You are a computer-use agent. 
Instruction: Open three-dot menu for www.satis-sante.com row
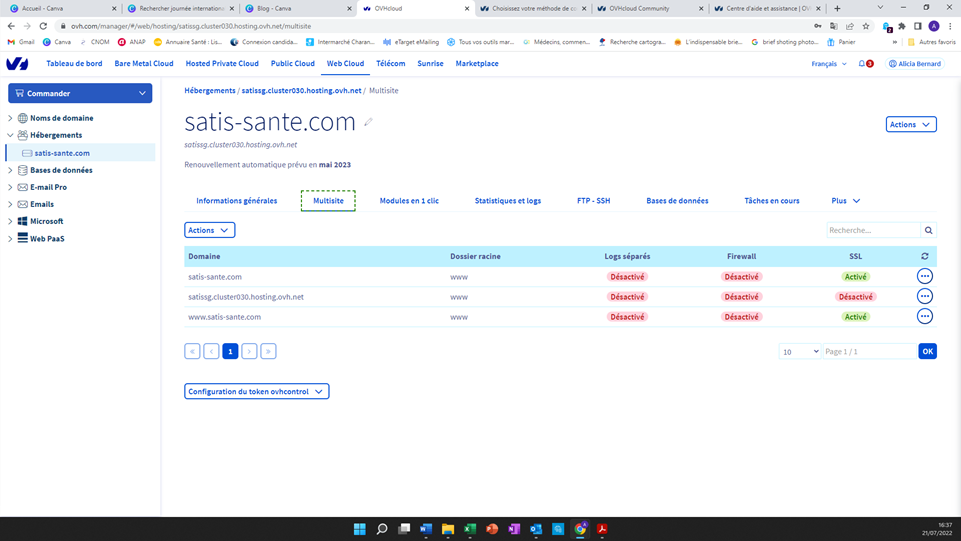(924, 317)
